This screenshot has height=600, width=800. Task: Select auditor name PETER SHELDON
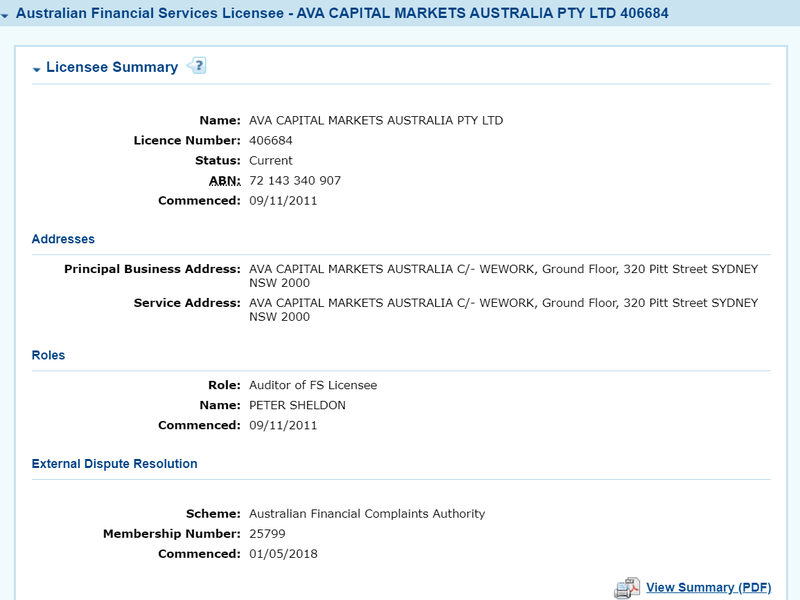point(297,405)
